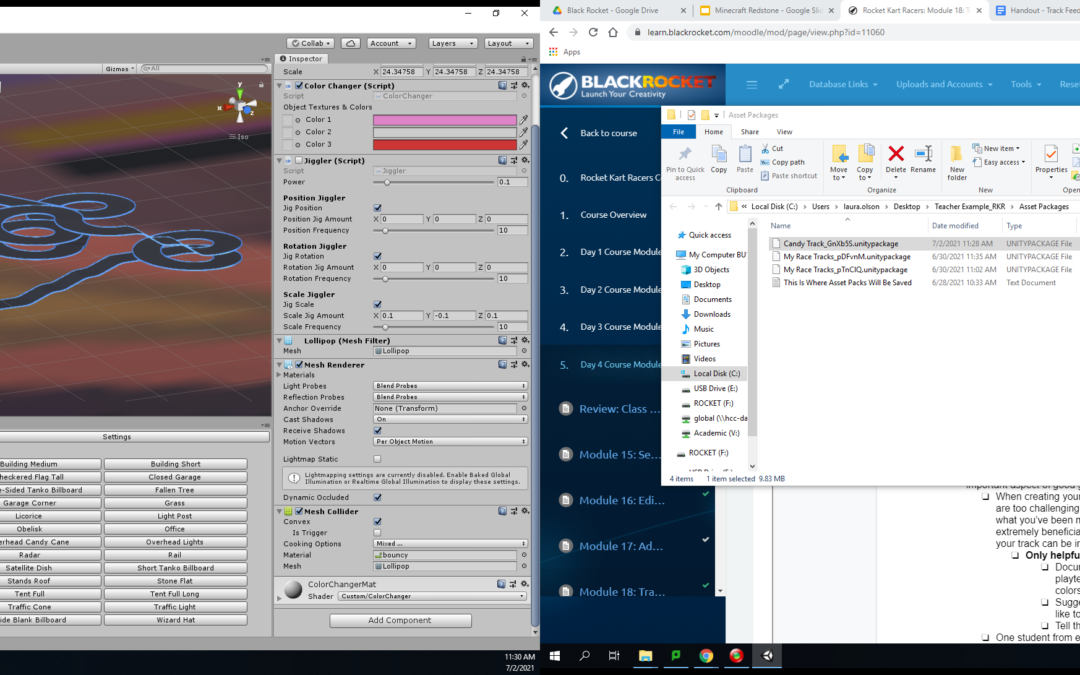
Task: Switch to the Share ribbon tab
Action: [x=749, y=132]
